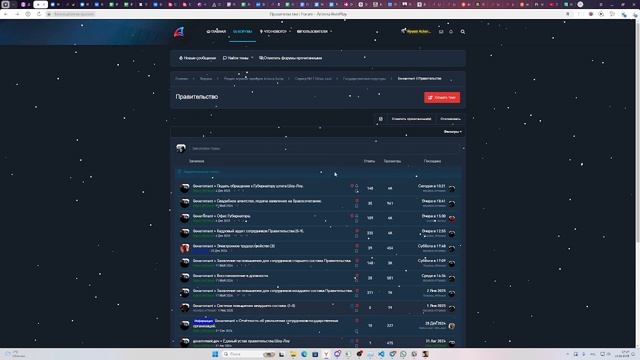Open the inbox envelope icon in header
Image resolution: width=640 pixels, height=360 pixels.
pyautogui.click(x=441, y=31)
